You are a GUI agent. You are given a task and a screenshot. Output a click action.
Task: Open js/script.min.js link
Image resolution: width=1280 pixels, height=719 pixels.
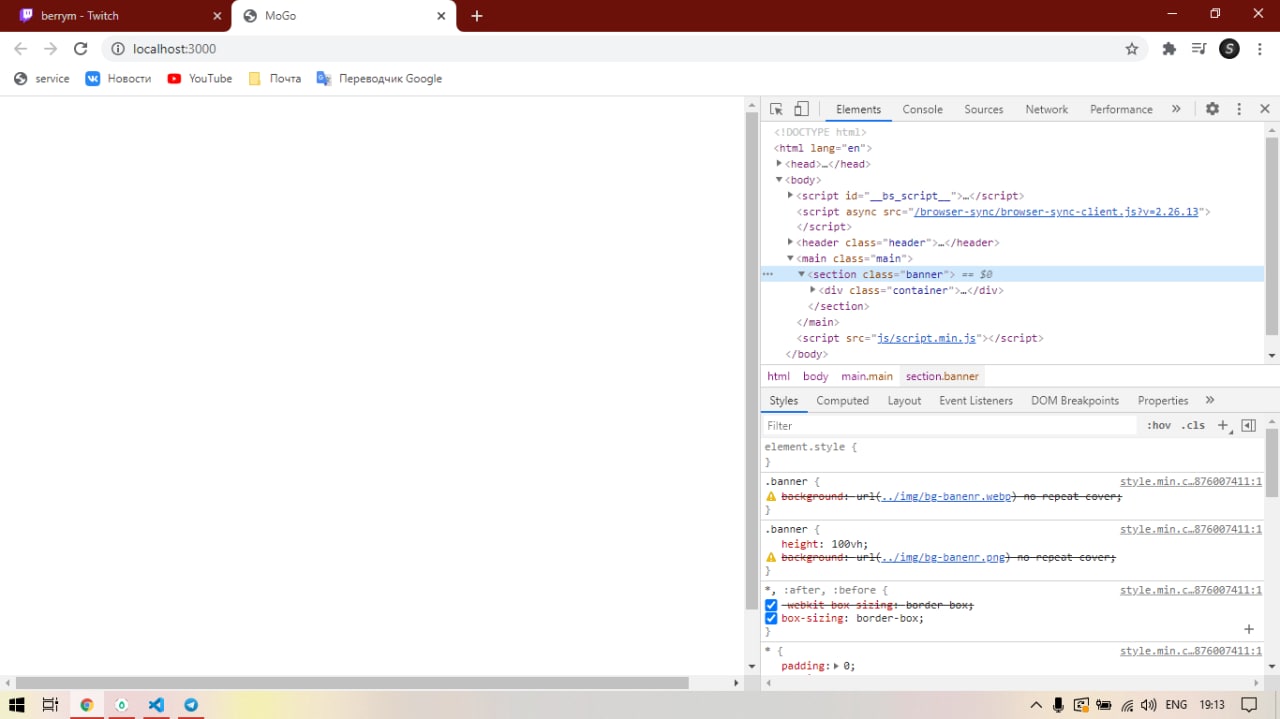[926, 338]
